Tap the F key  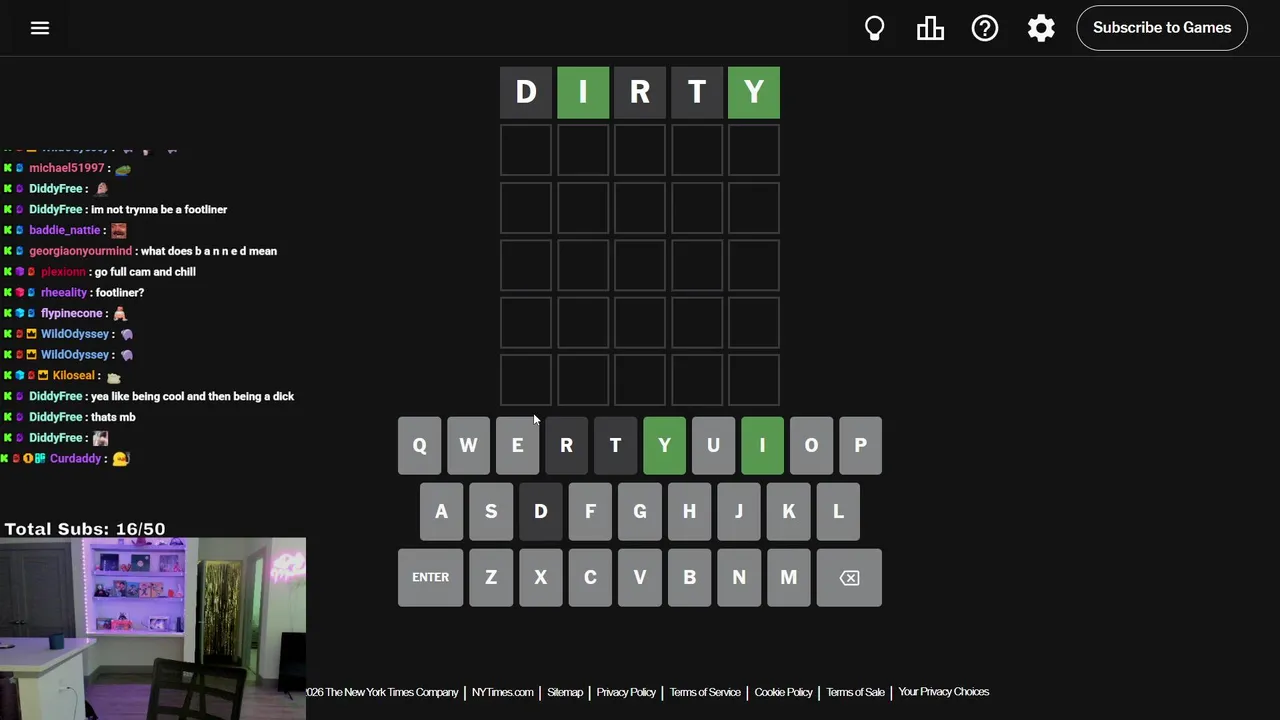click(590, 512)
